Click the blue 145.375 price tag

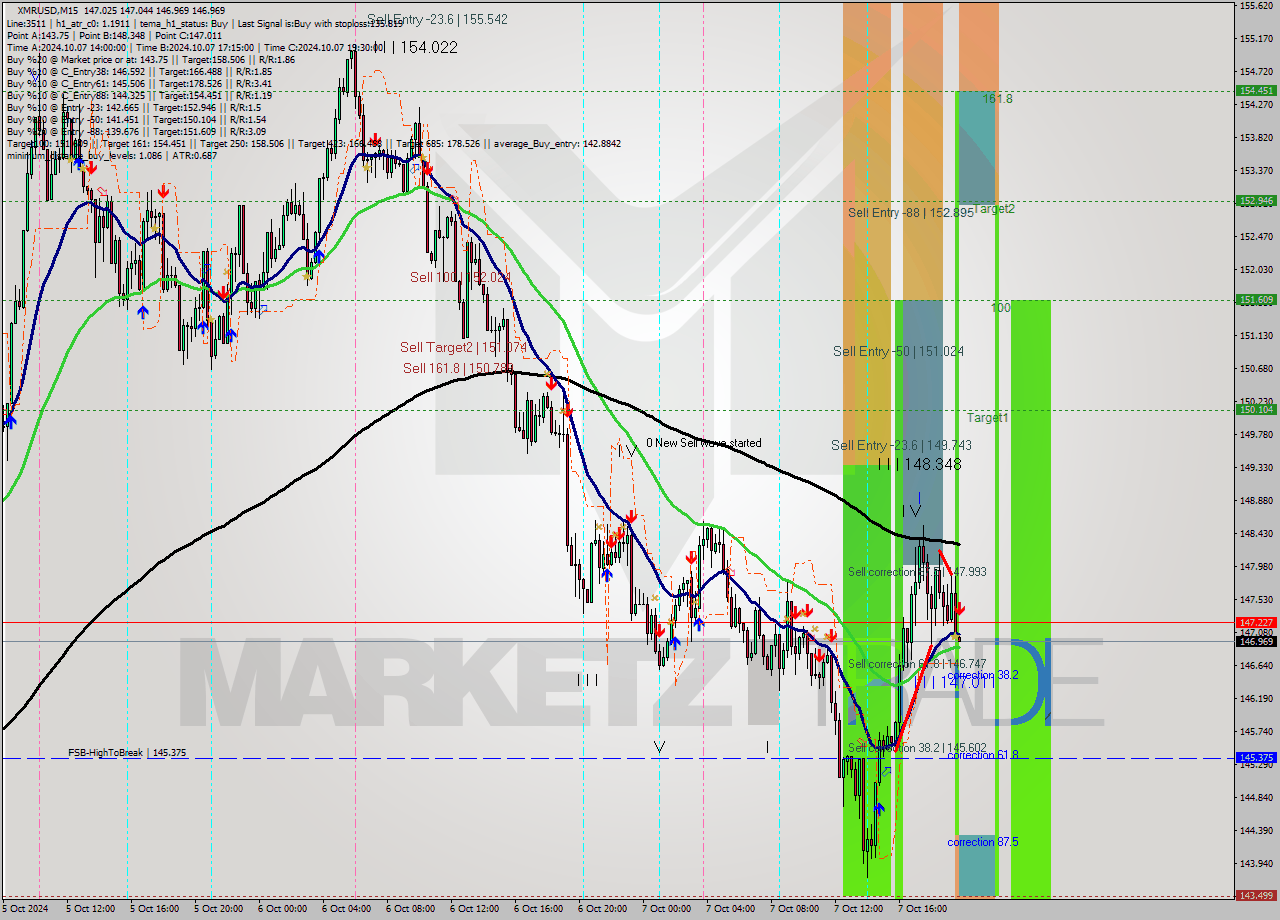[1256, 758]
